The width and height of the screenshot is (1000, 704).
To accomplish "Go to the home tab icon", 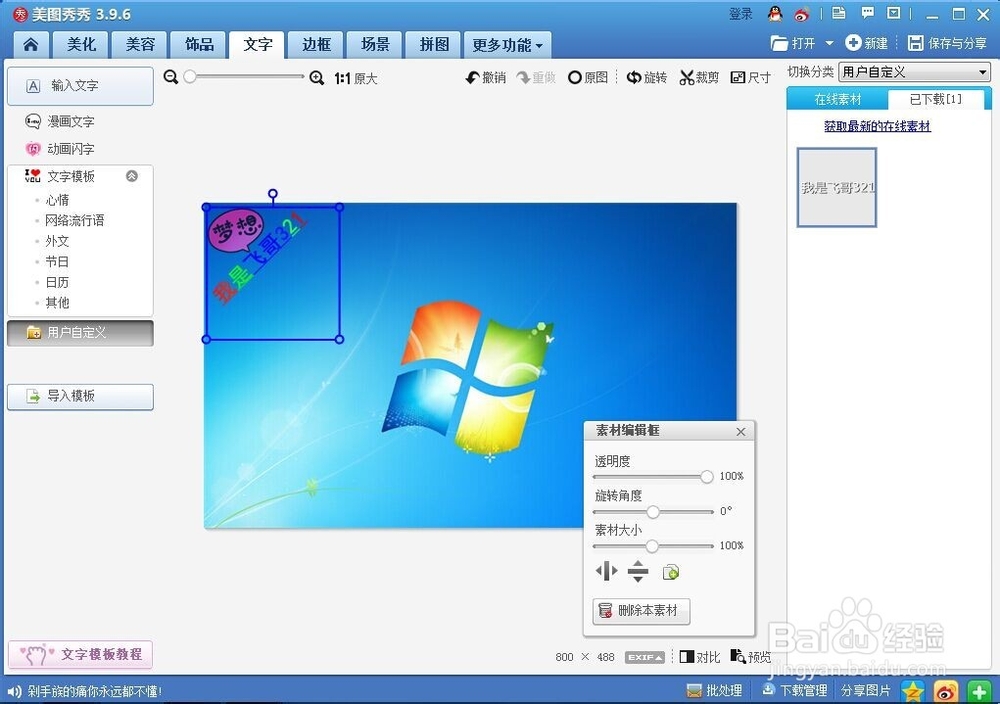I will pos(30,45).
